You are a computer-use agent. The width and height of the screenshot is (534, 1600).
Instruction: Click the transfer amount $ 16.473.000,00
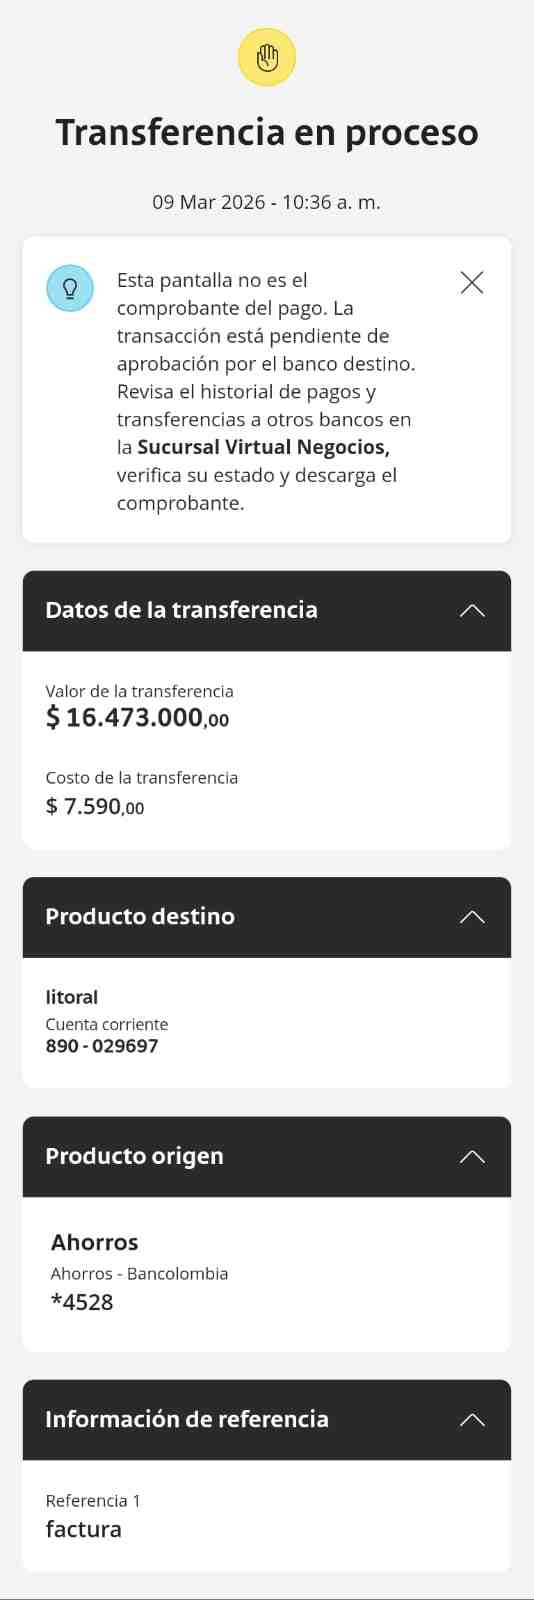(x=137, y=717)
